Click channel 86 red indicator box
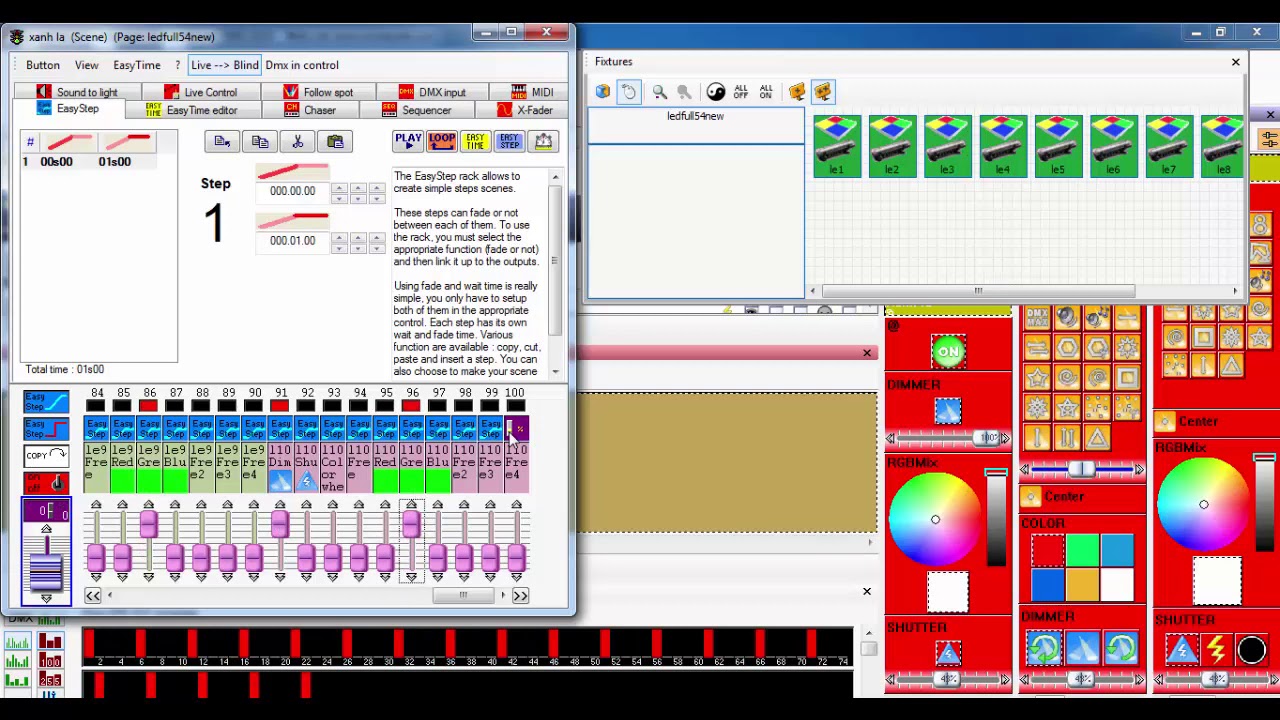1280x720 pixels. (x=149, y=406)
